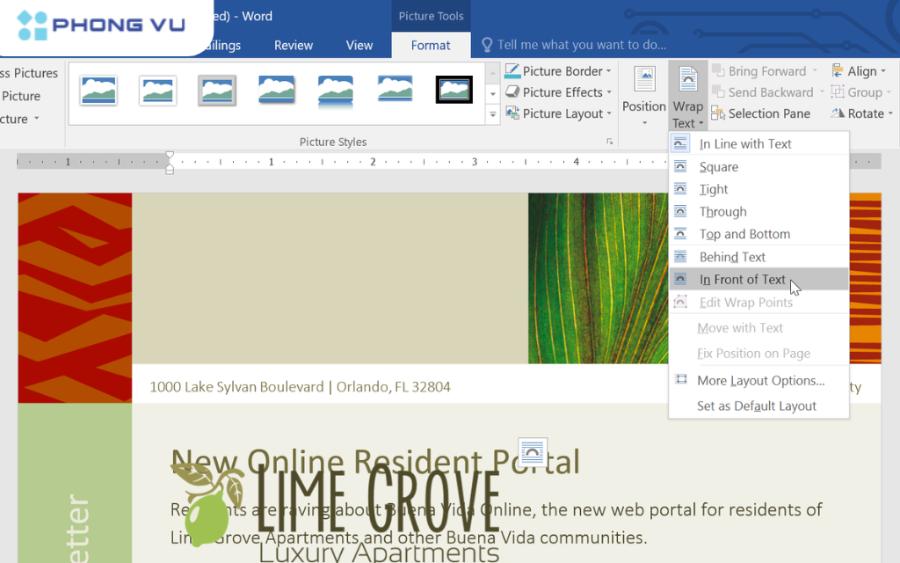Open the Position layout button
Image resolution: width=900 pixels, height=563 pixels.
(x=643, y=95)
